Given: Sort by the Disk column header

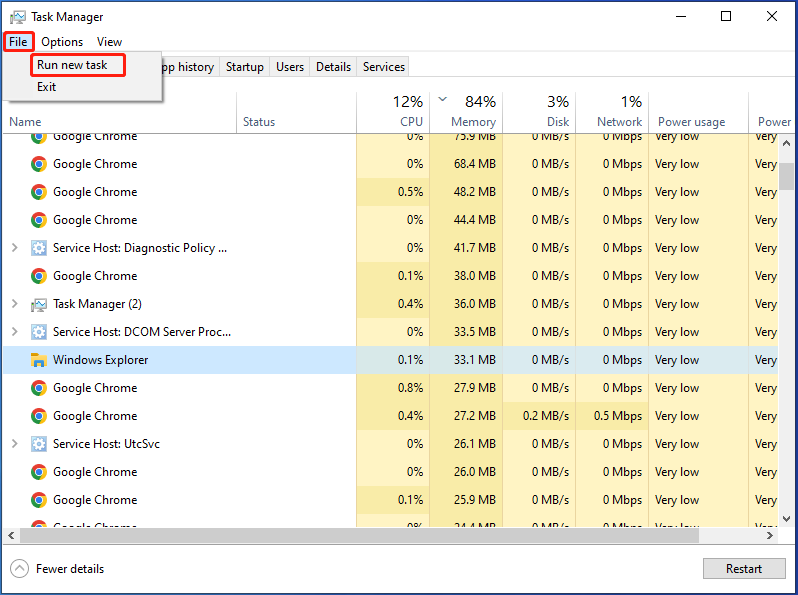Looking at the screenshot, I should coord(539,112).
